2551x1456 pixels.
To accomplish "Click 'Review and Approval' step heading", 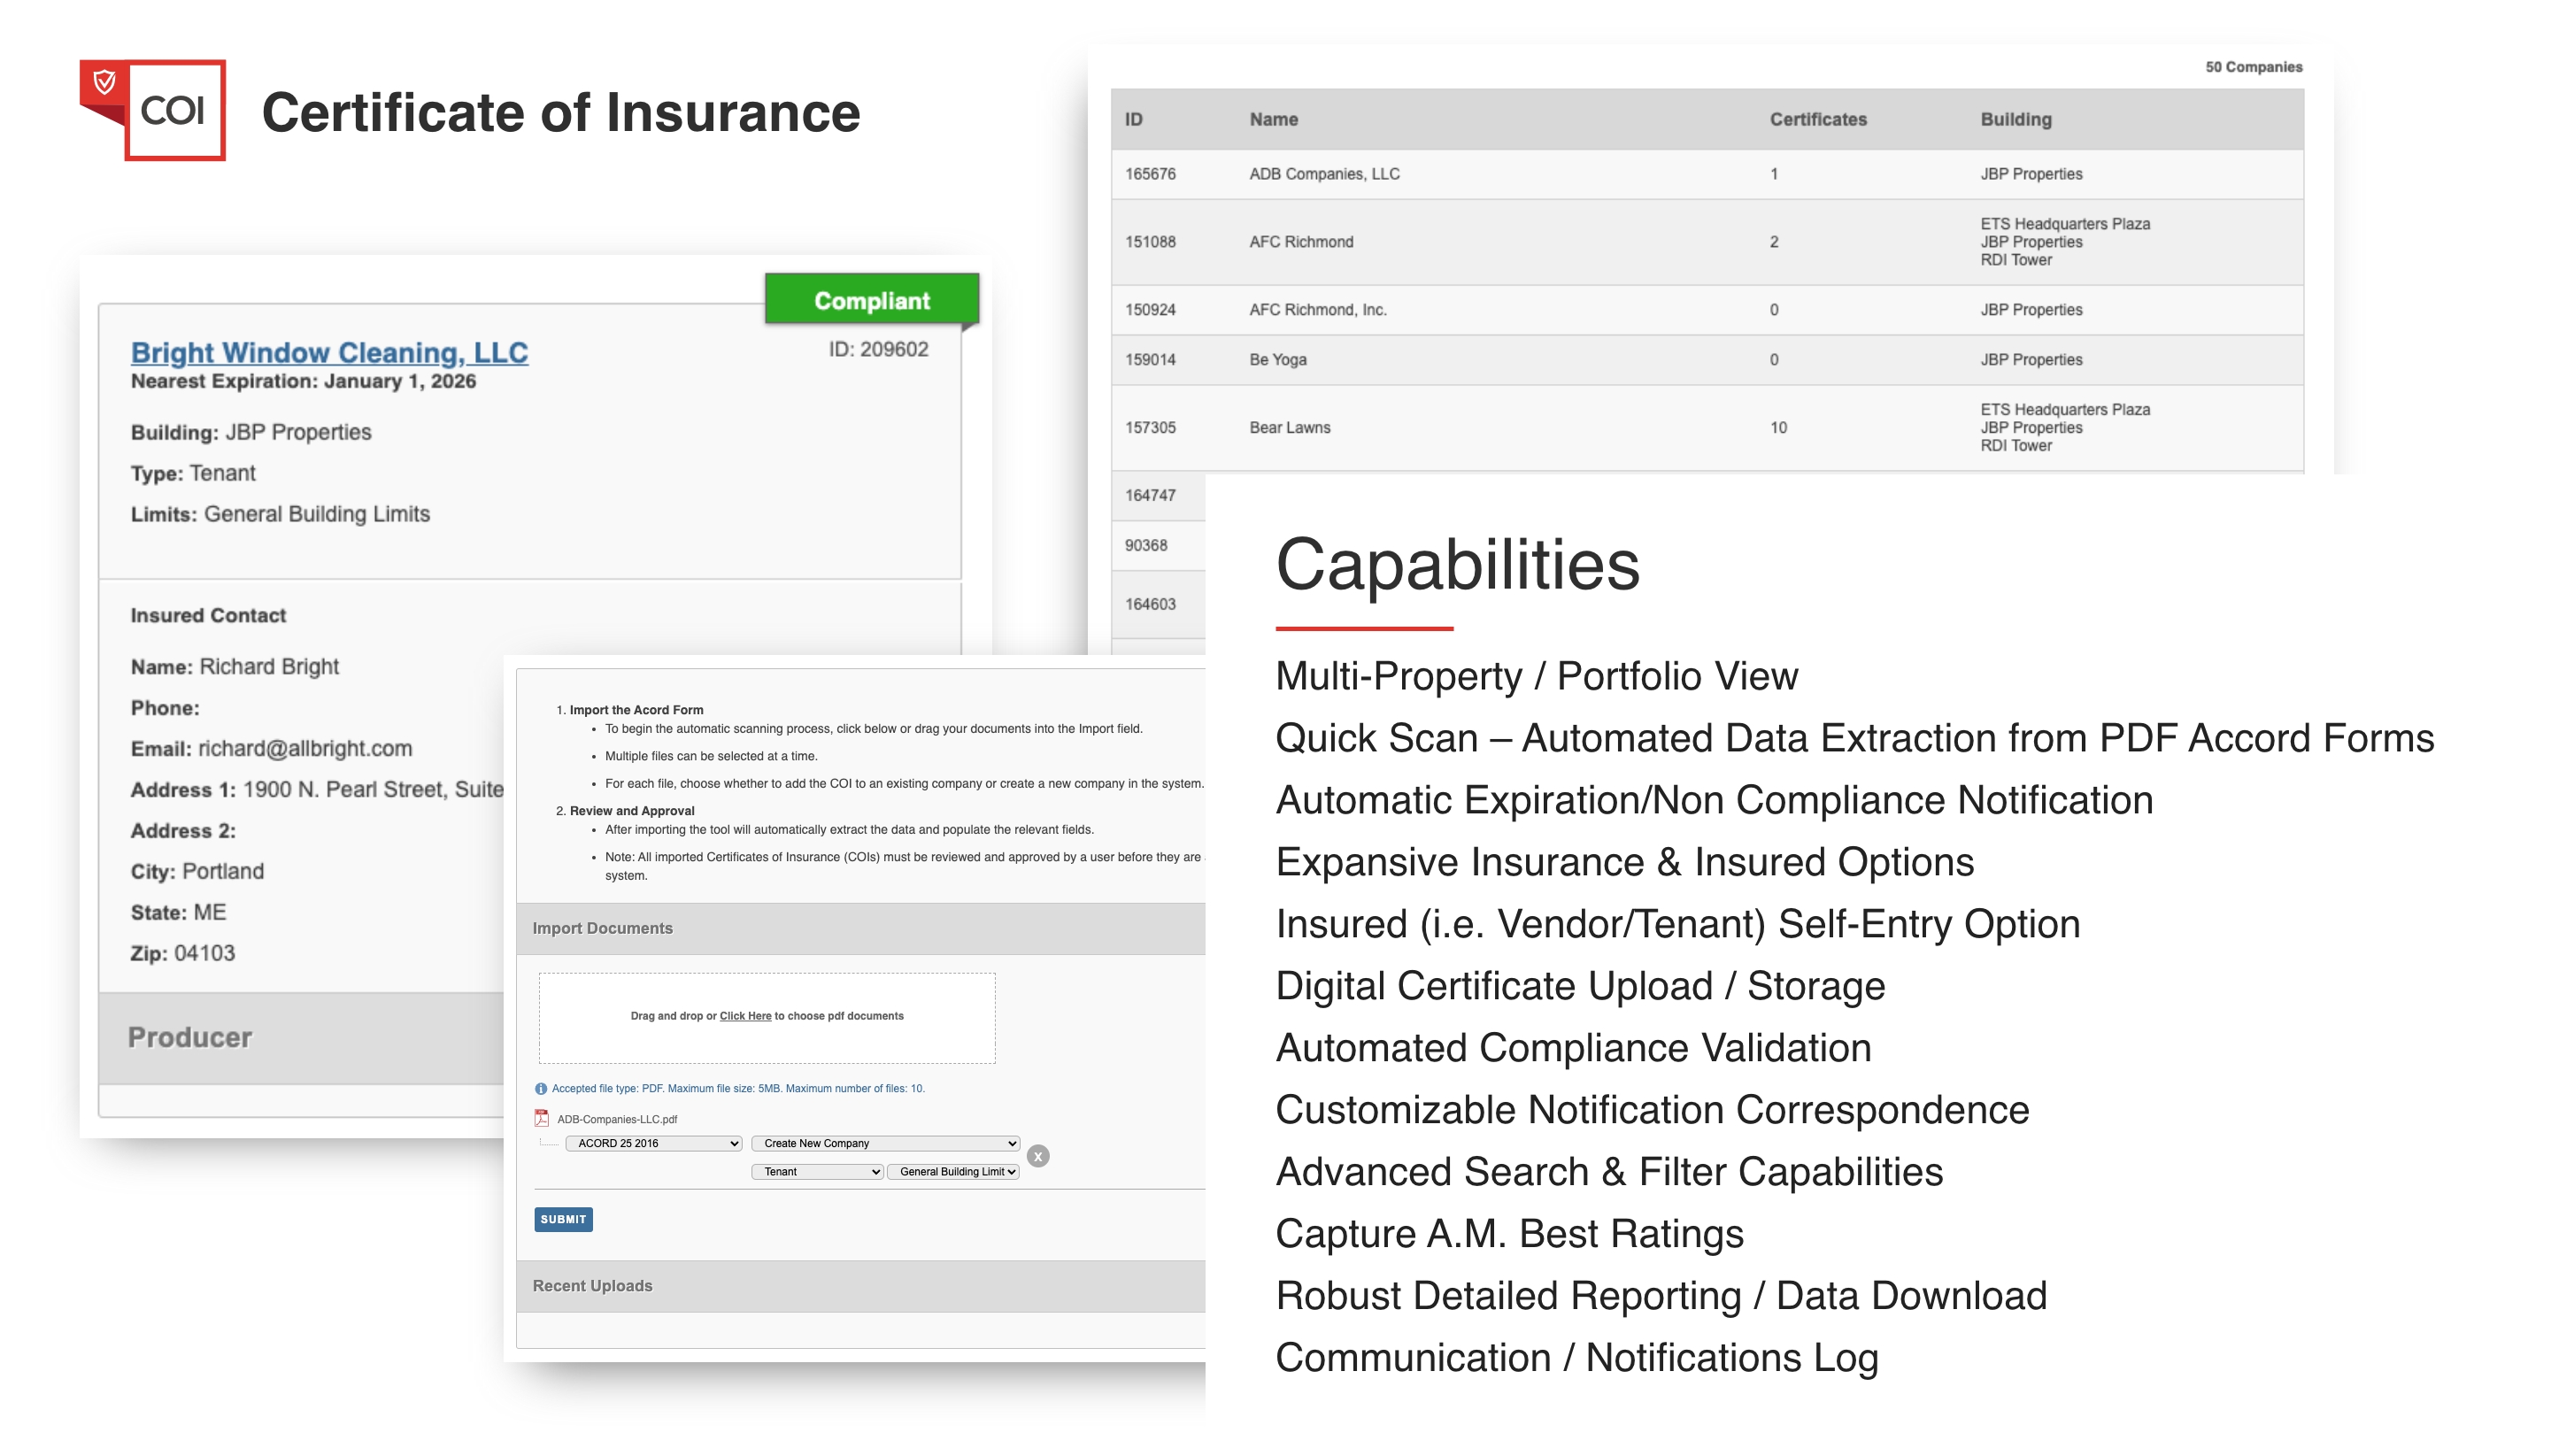I will [631, 811].
